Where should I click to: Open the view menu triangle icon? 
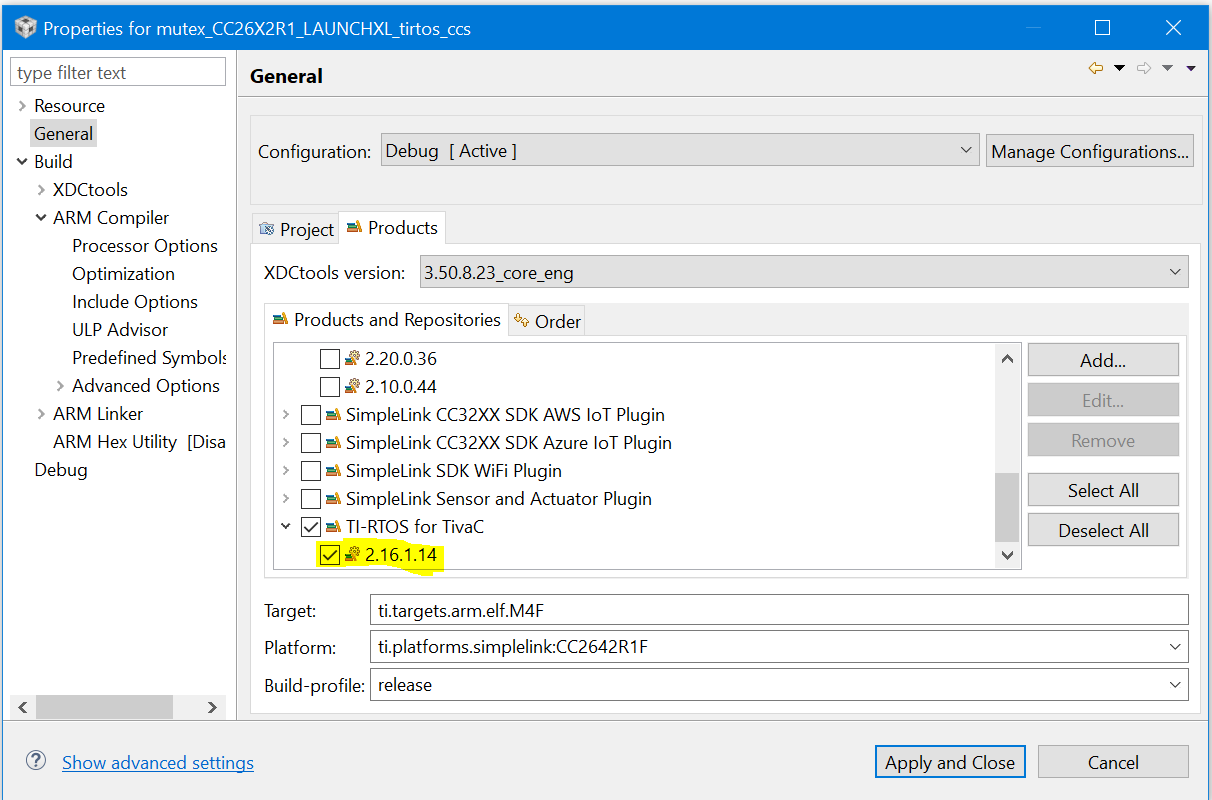point(1191,68)
